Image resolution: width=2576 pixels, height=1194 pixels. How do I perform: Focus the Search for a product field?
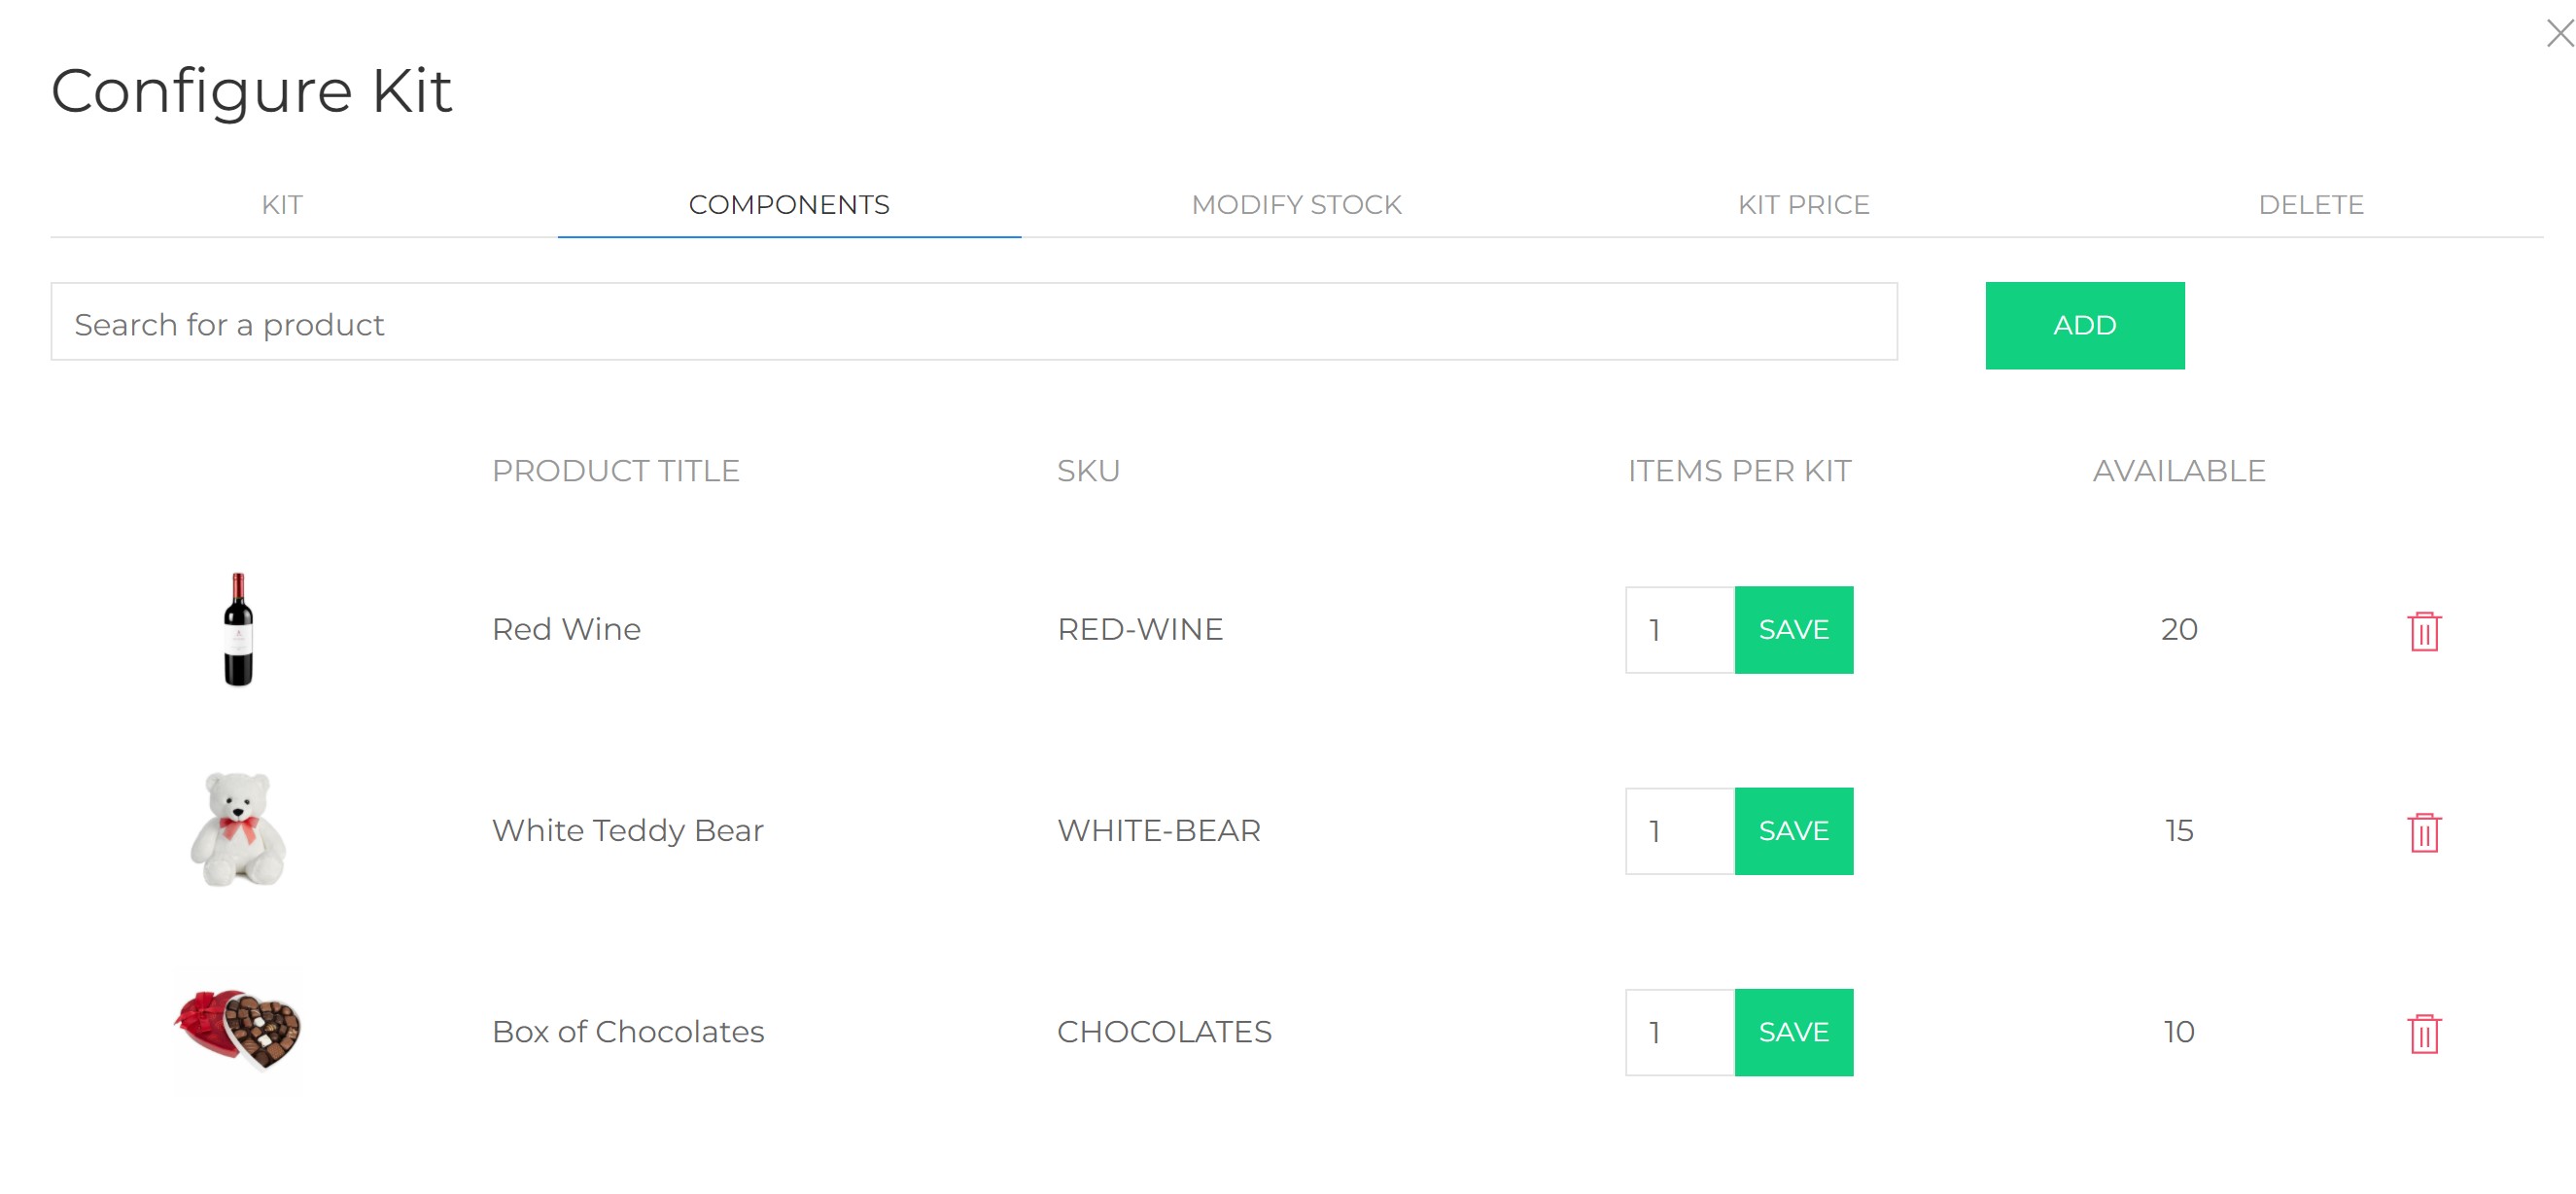(973, 324)
